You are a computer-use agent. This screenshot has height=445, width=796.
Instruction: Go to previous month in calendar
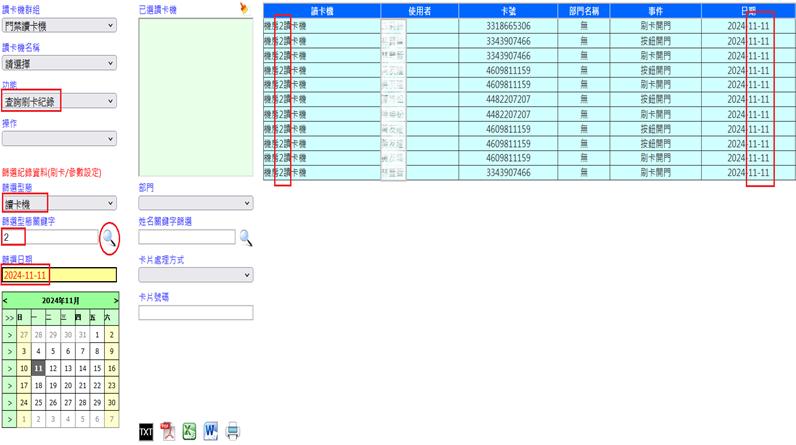click(x=5, y=300)
